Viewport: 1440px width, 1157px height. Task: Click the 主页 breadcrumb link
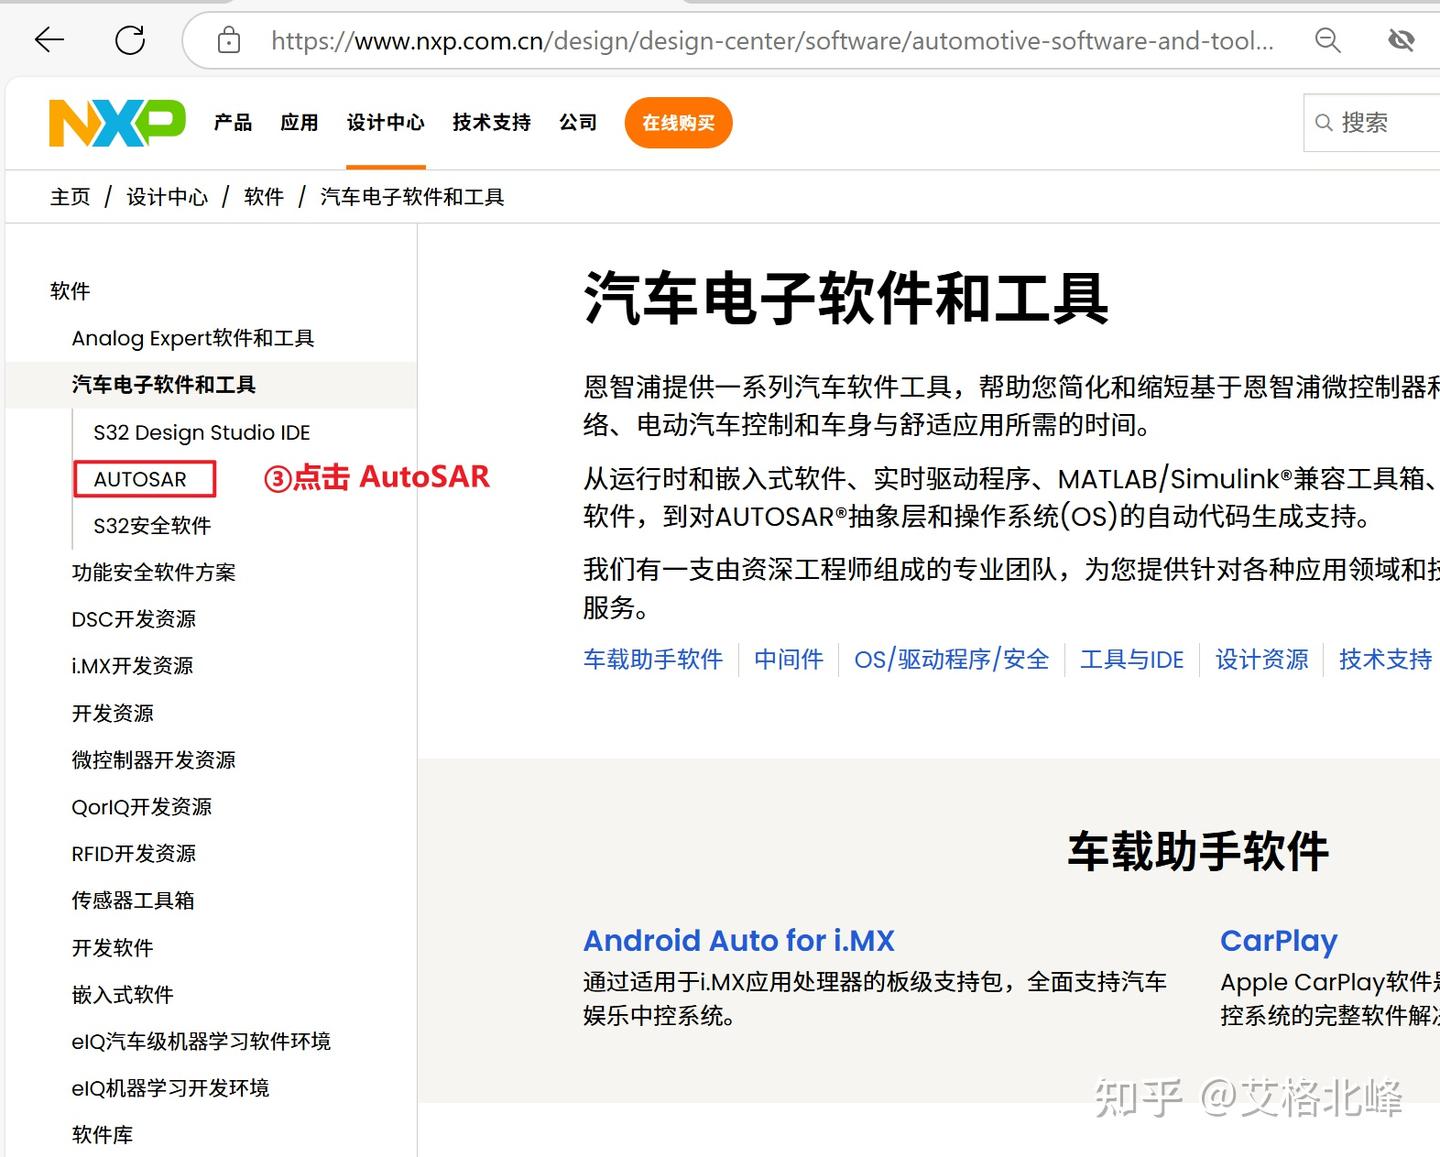point(70,197)
